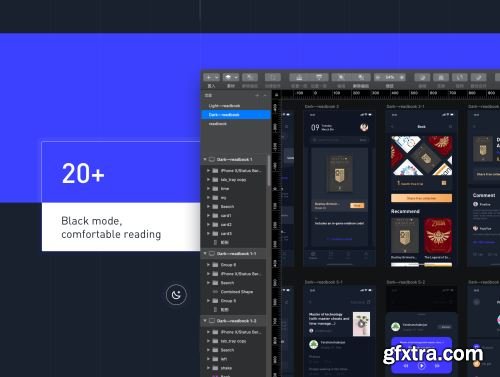Select the Dark—readbook 1-2 artboard row
500x377 pixels.
tap(234, 321)
